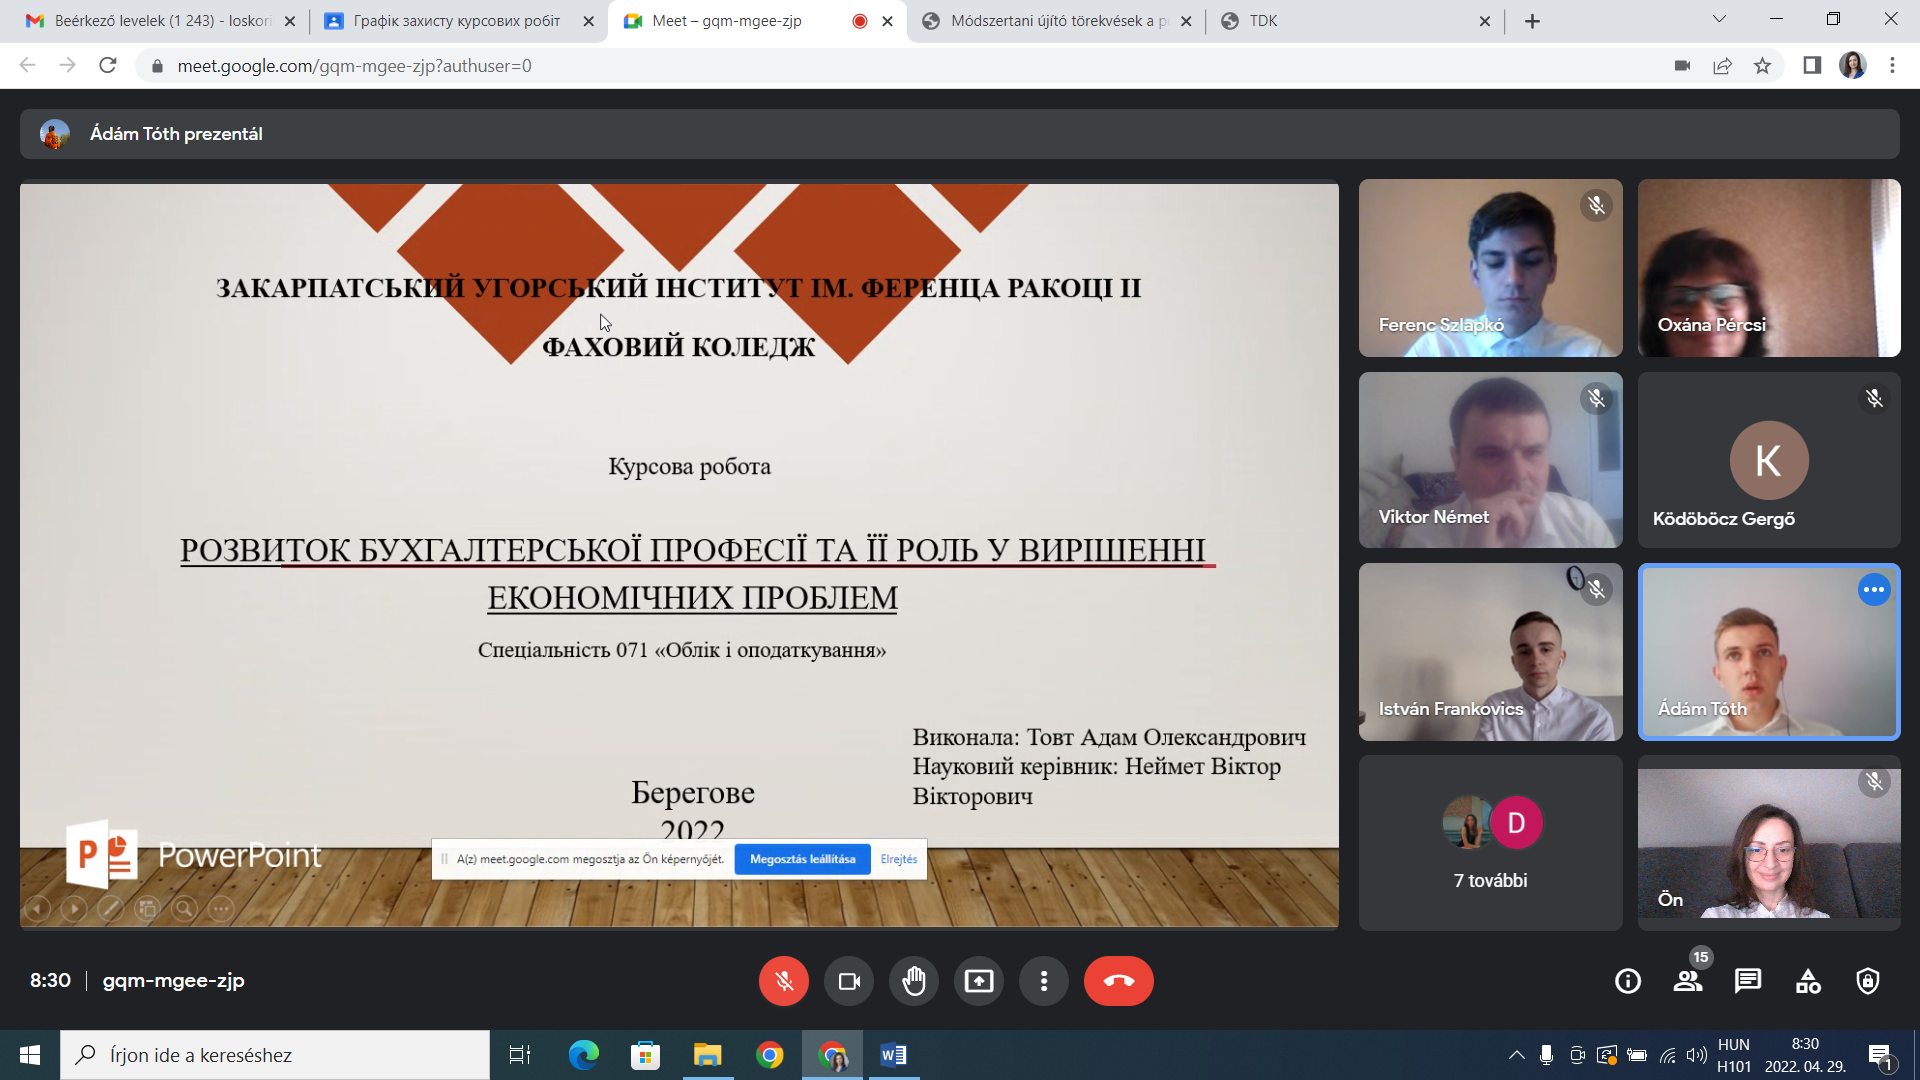Raise hand in the meeting
Viewport: 1920px width, 1080px height.
[914, 981]
